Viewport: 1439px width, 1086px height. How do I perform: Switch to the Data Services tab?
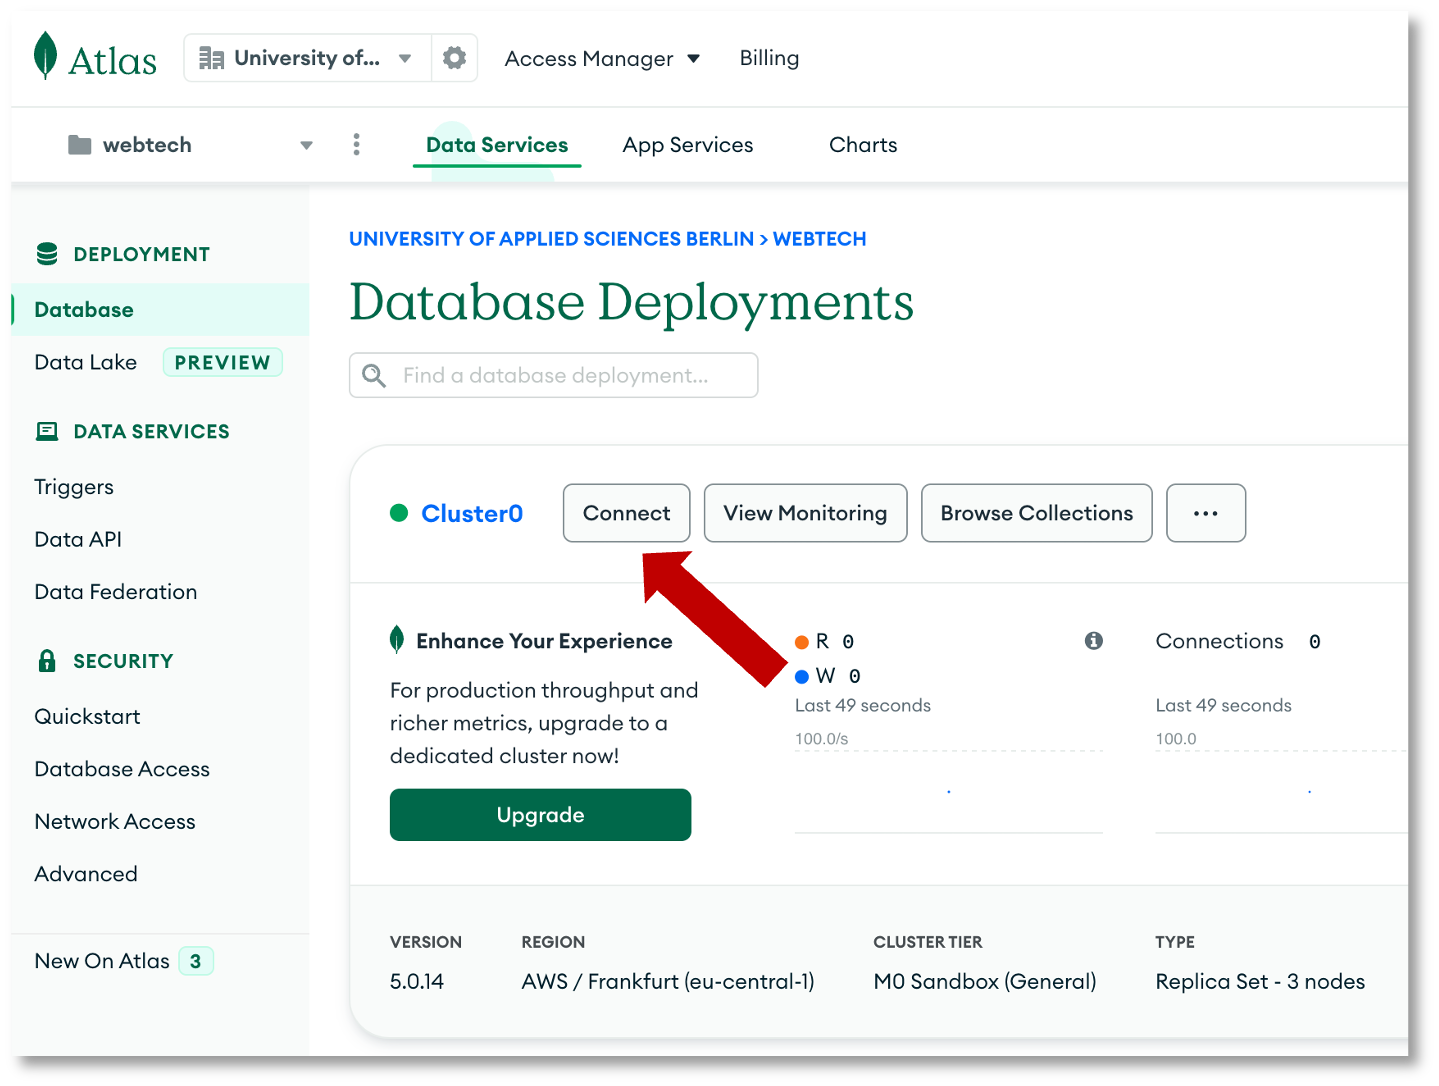(x=497, y=145)
